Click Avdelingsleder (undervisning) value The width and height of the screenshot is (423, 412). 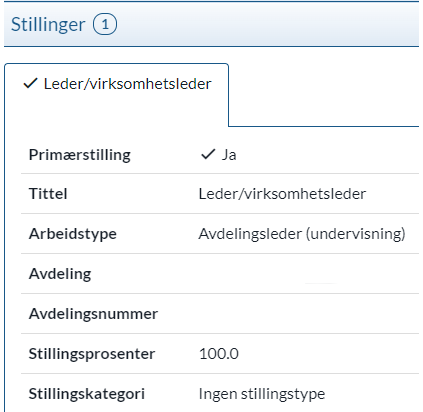(x=302, y=234)
